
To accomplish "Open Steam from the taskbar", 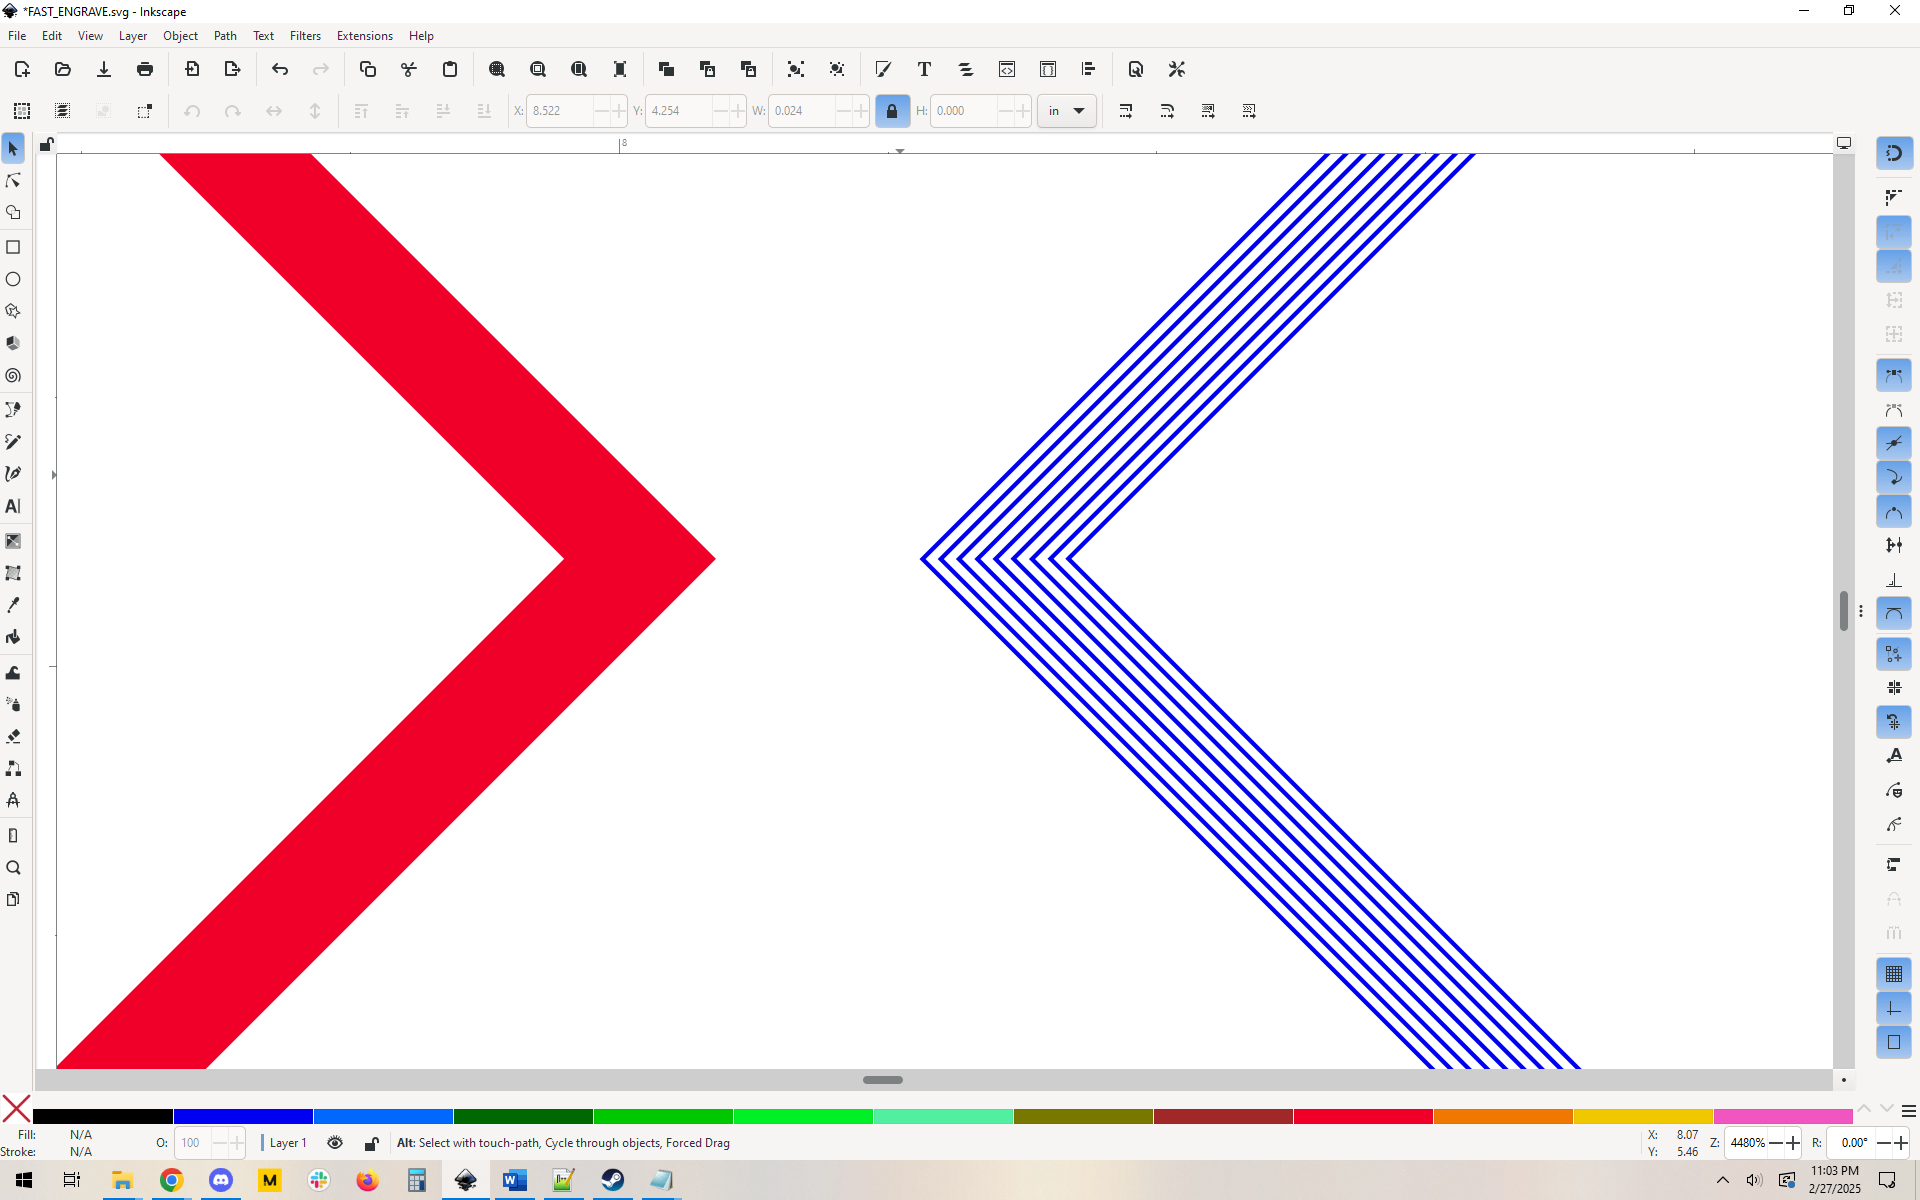I will click(x=613, y=1181).
